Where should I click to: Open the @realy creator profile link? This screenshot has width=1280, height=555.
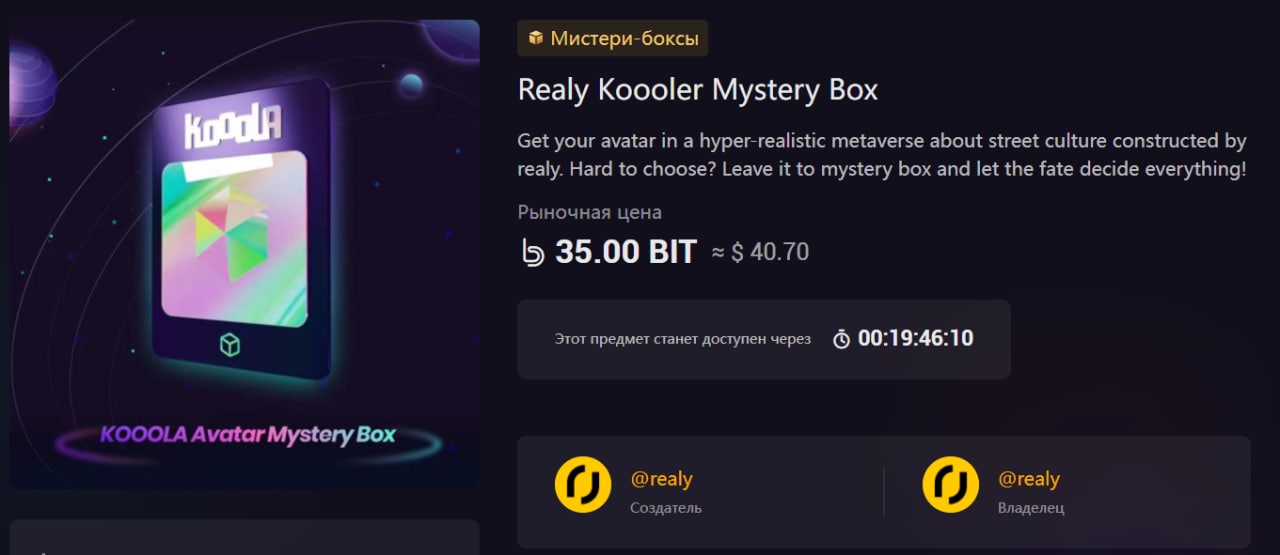(x=661, y=479)
